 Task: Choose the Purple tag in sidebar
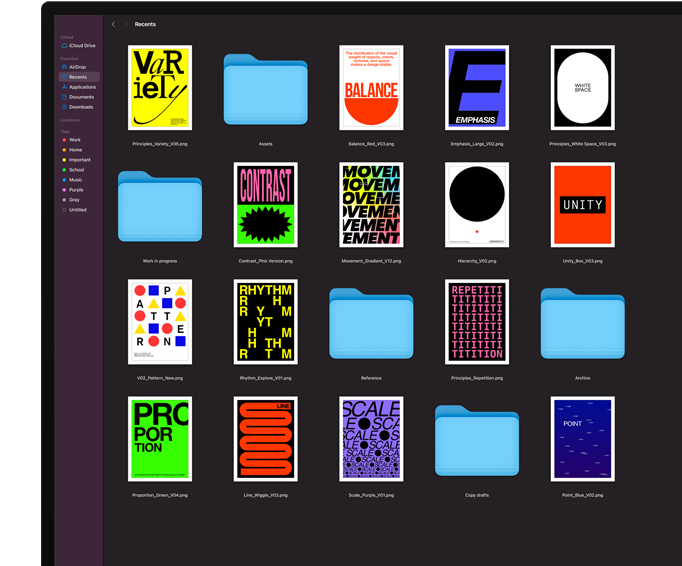(x=76, y=190)
